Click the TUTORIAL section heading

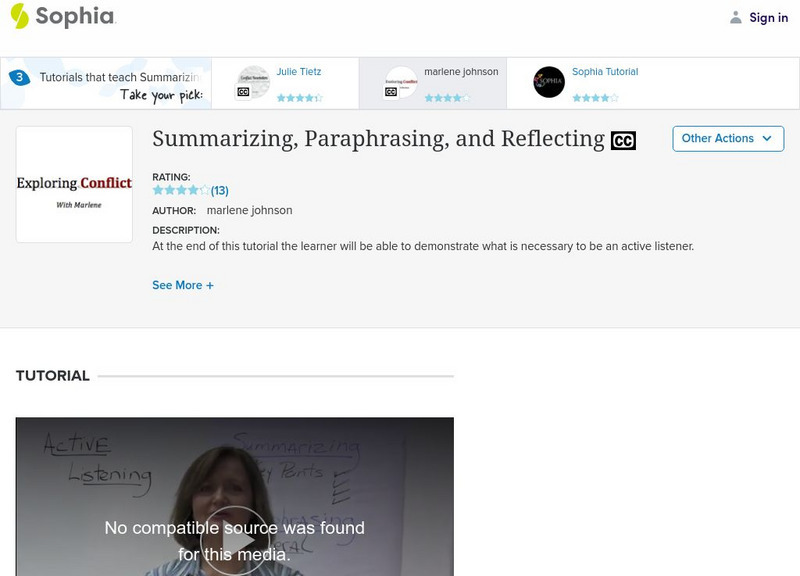[53, 376]
